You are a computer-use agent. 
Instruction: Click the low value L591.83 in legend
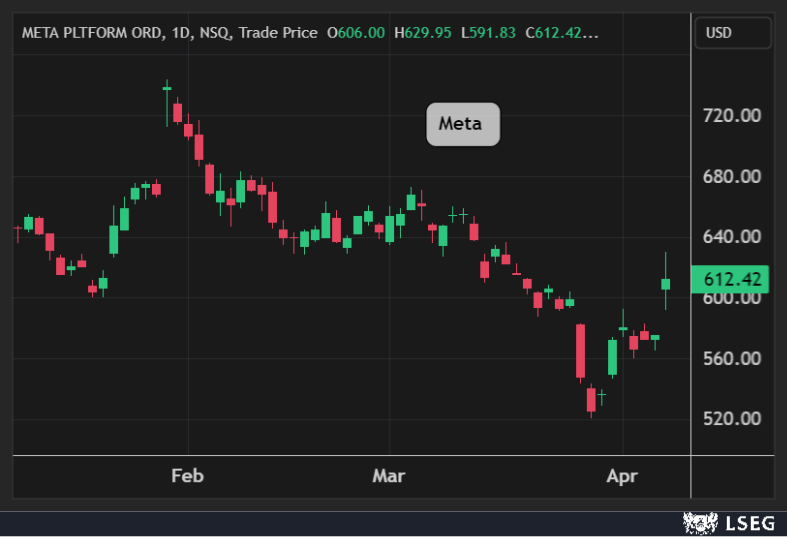[488, 33]
